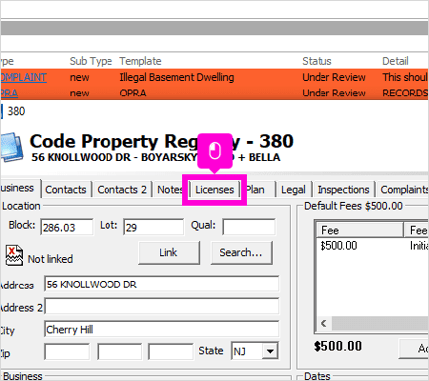Click the Block field containing 286.03
Image resolution: width=429 pixels, height=381 pixels.
(x=67, y=227)
